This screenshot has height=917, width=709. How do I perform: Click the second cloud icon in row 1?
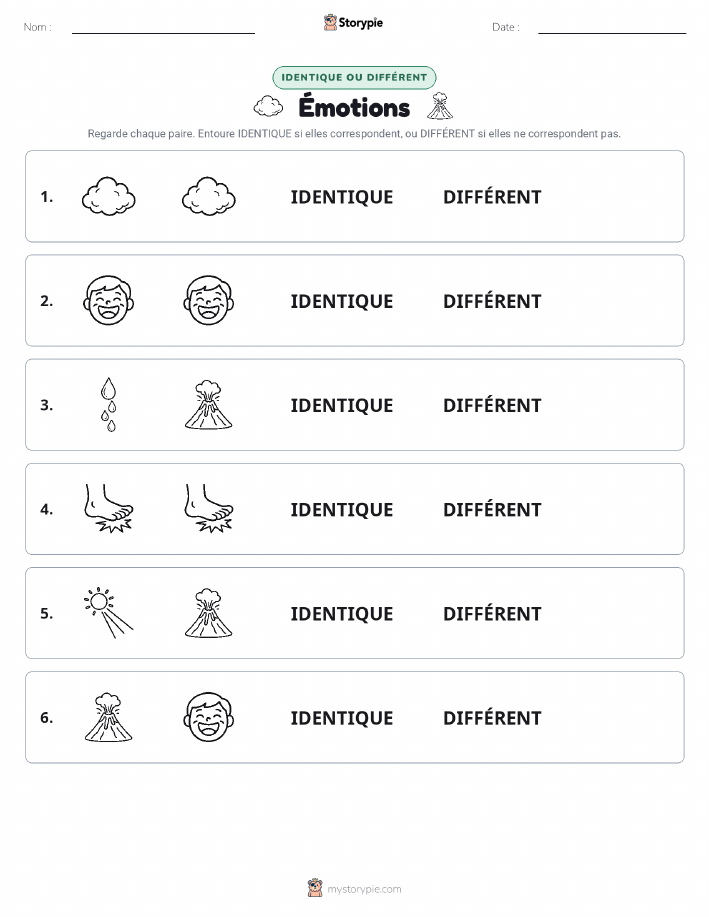[x=209, y=196]
